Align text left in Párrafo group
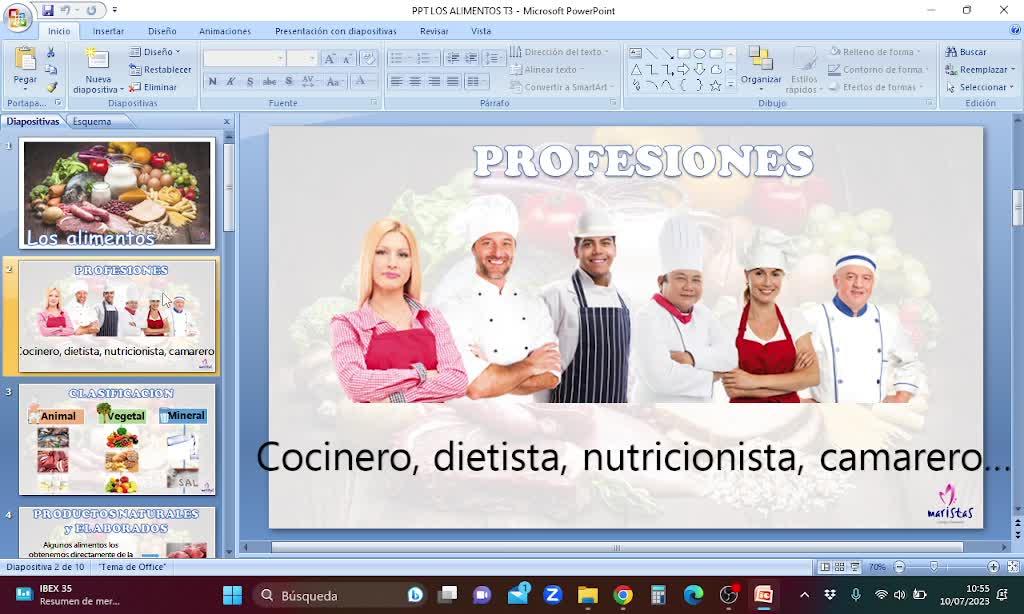The image size is (1024, 614). [x=396, y=81]
